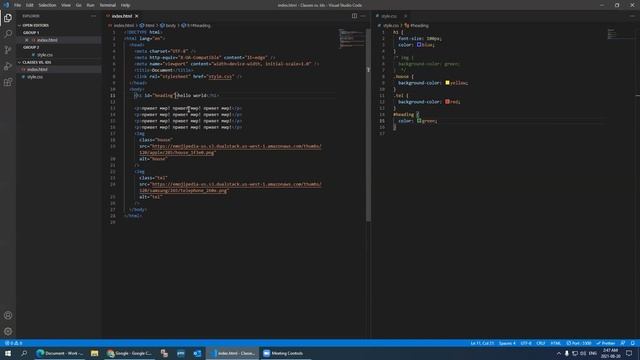640x360 pixels.
Task: Close index.html entry in Open Editors
Action: pos(27,40)
